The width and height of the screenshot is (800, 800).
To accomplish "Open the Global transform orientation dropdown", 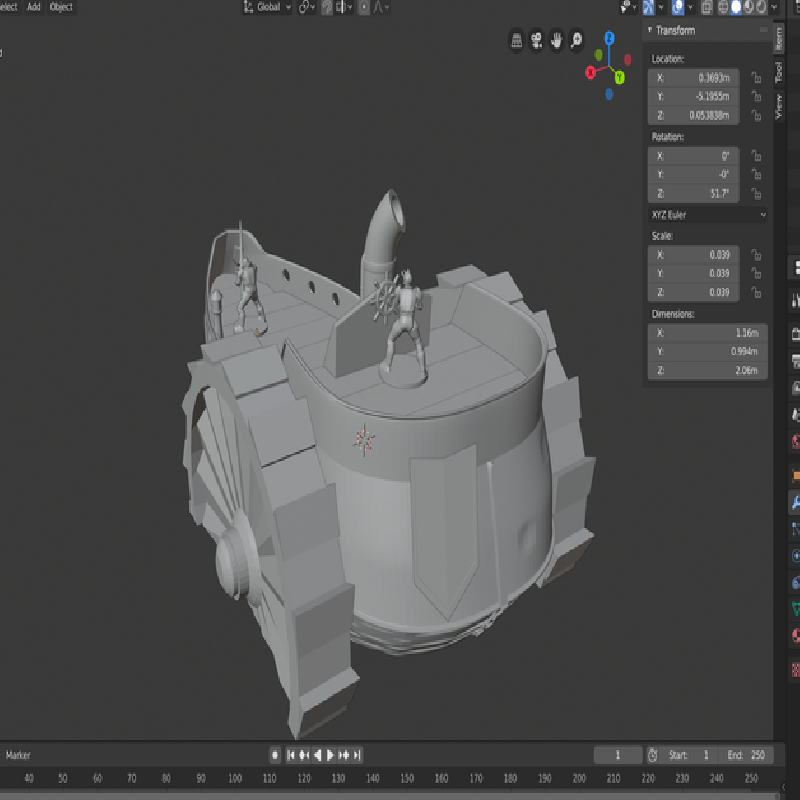I will [268, 7].
